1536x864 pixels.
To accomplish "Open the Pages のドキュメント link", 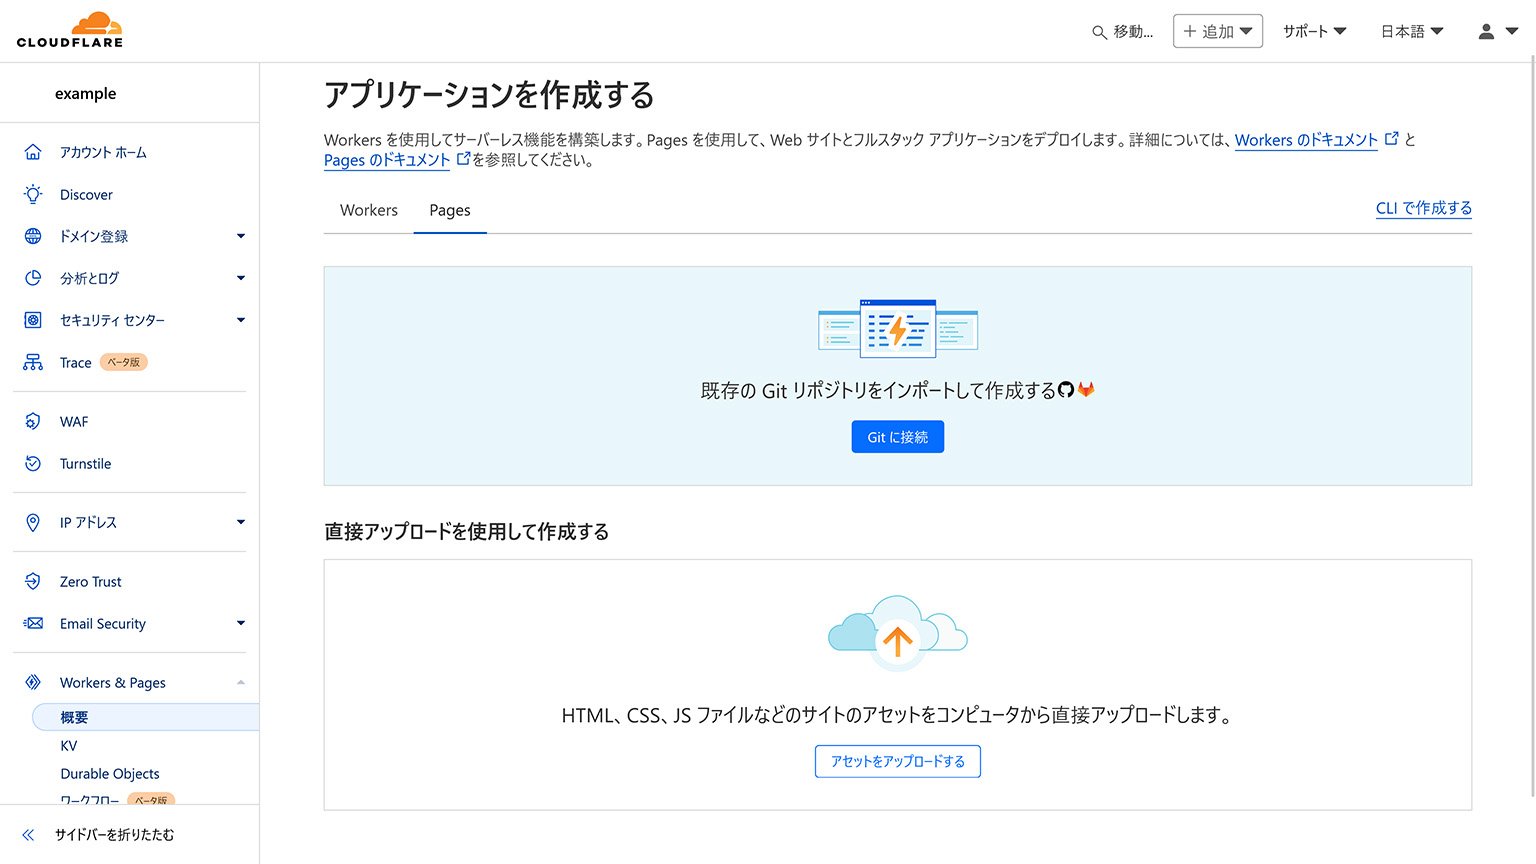I will tap(387, 160).
